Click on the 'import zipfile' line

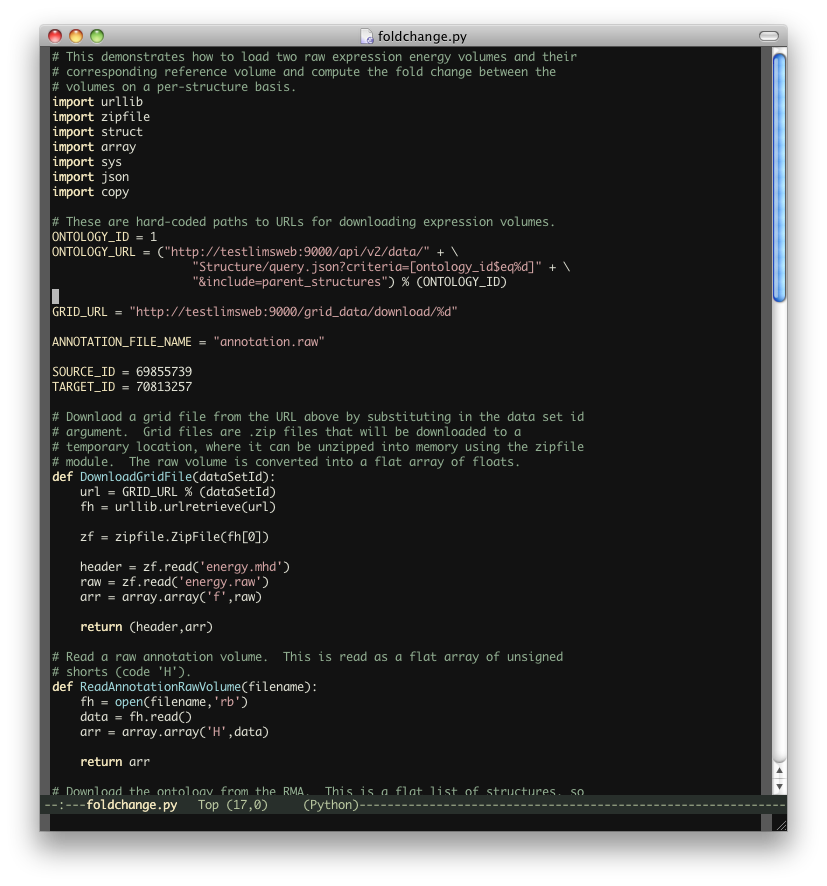[101, 117]
